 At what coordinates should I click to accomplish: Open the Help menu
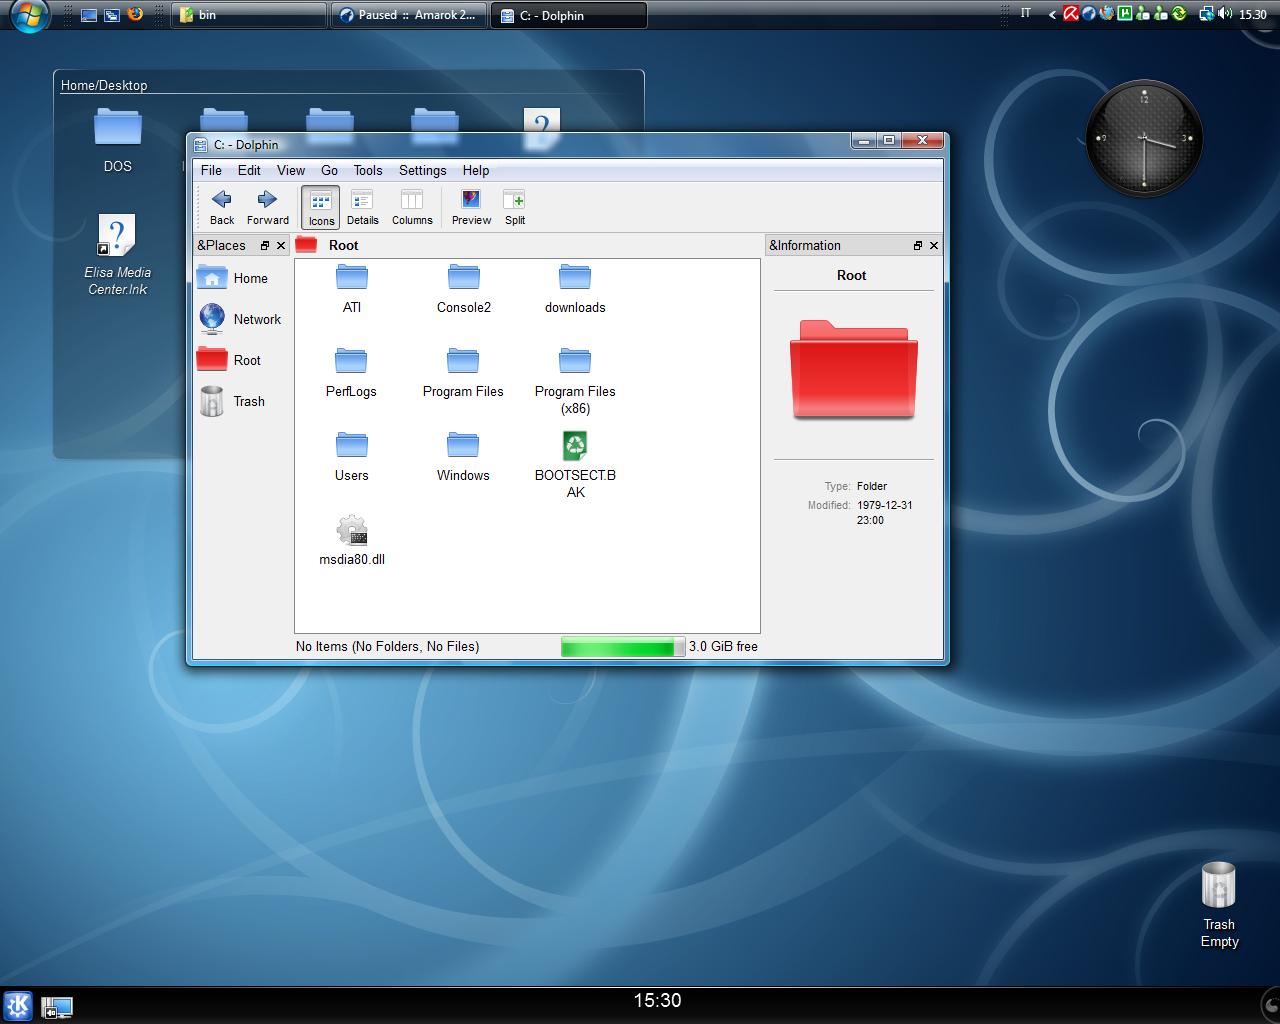coord(476,170)
